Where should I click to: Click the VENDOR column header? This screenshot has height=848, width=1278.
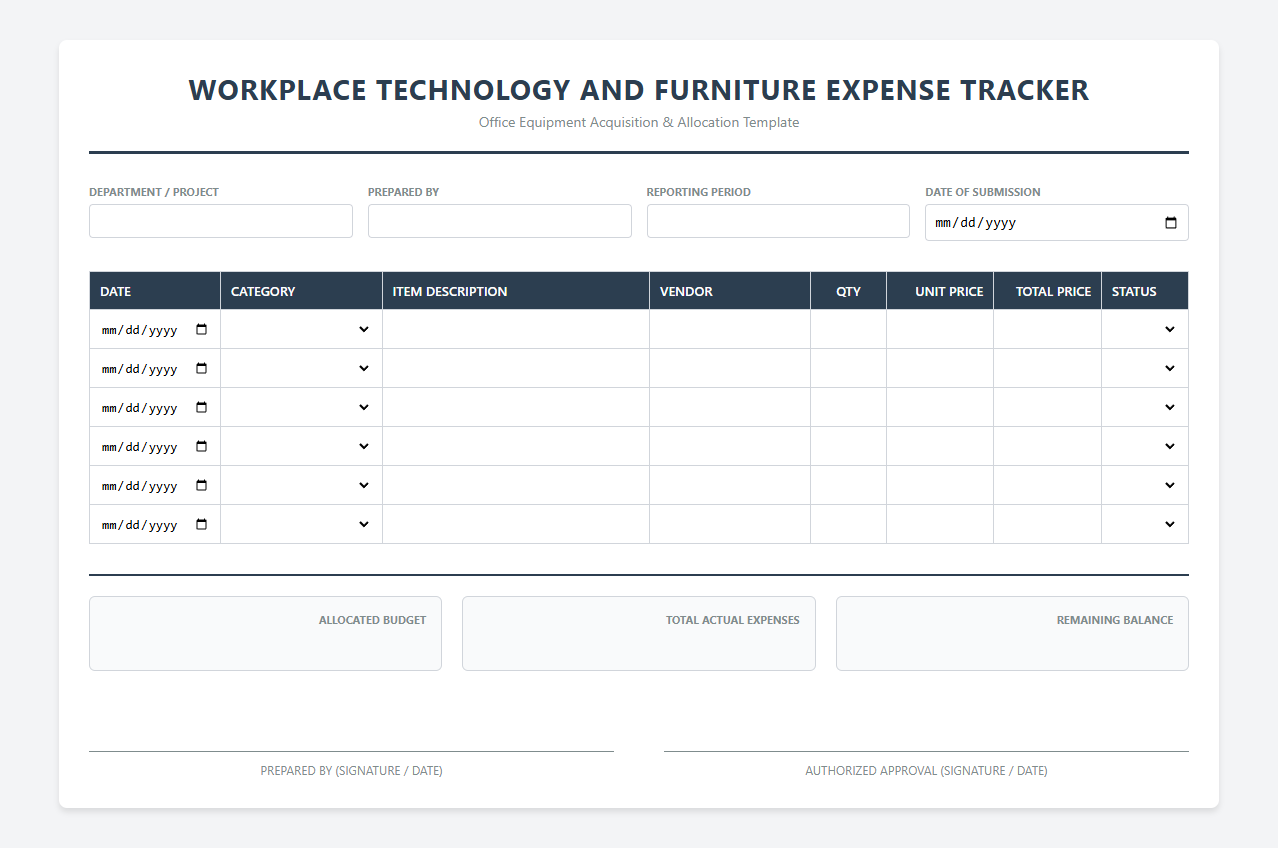(x=730, y=291)
